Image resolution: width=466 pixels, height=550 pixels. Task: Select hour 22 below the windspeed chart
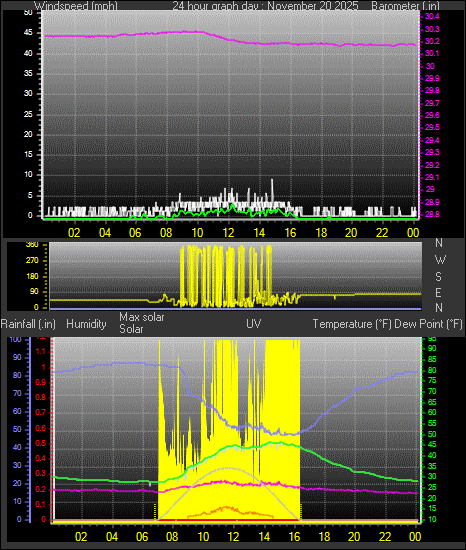coord(382,233)
